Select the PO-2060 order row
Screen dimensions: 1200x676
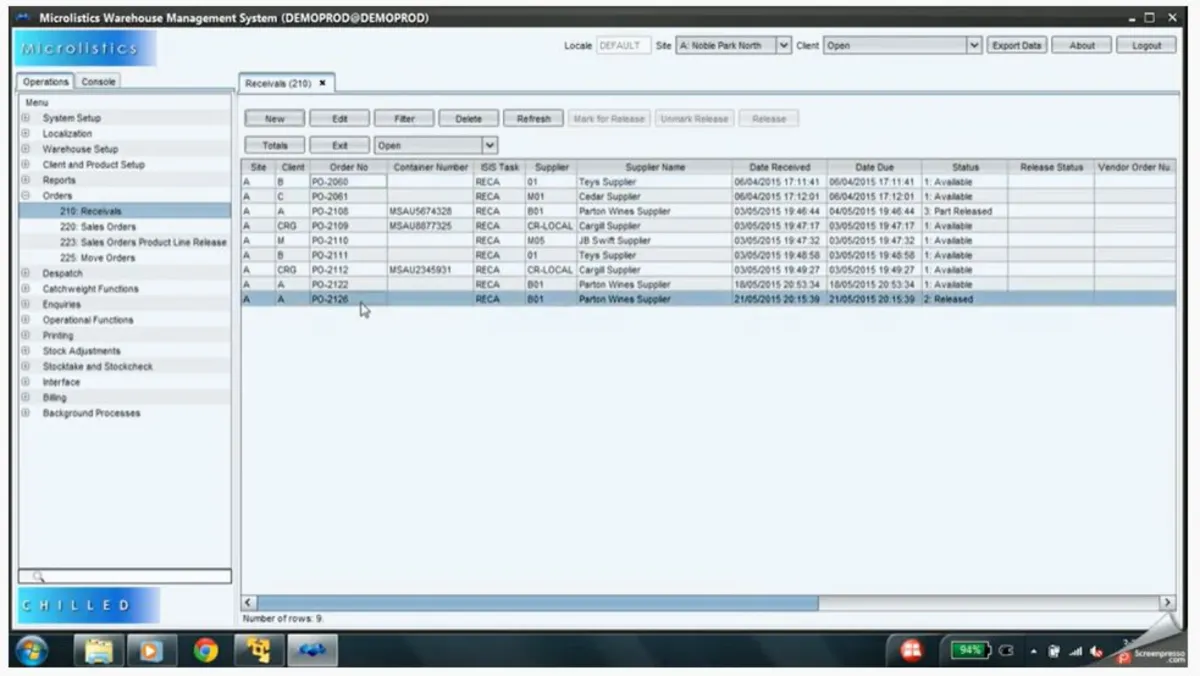click(708, 182)
